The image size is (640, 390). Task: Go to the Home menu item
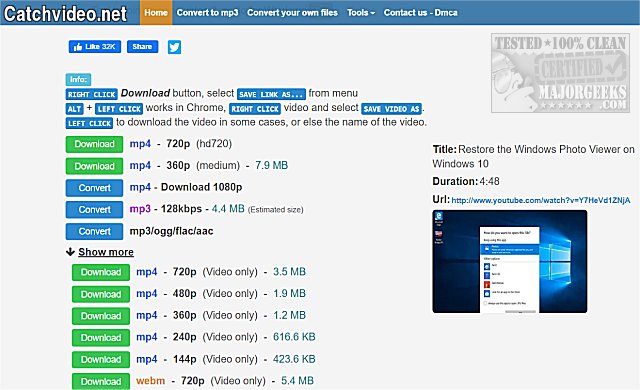156,13
